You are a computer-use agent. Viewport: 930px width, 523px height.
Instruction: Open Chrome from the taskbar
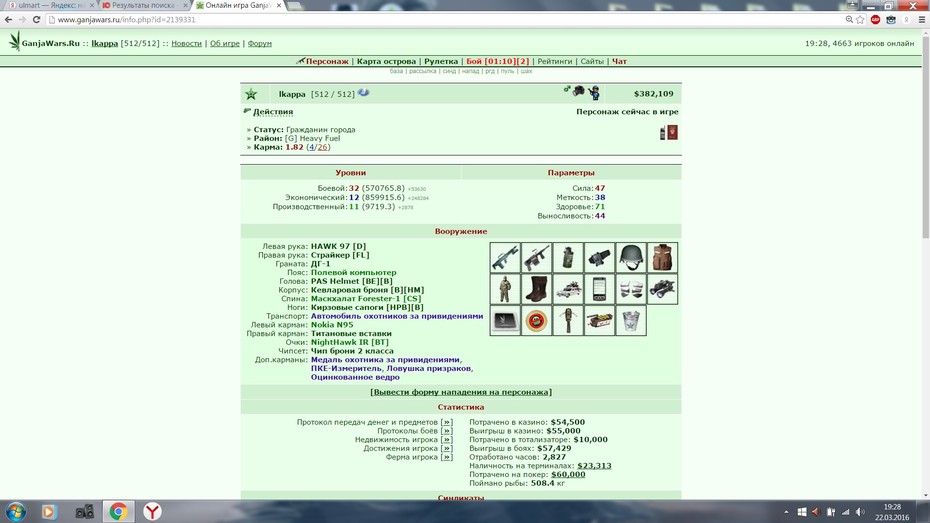pos(118,511)
